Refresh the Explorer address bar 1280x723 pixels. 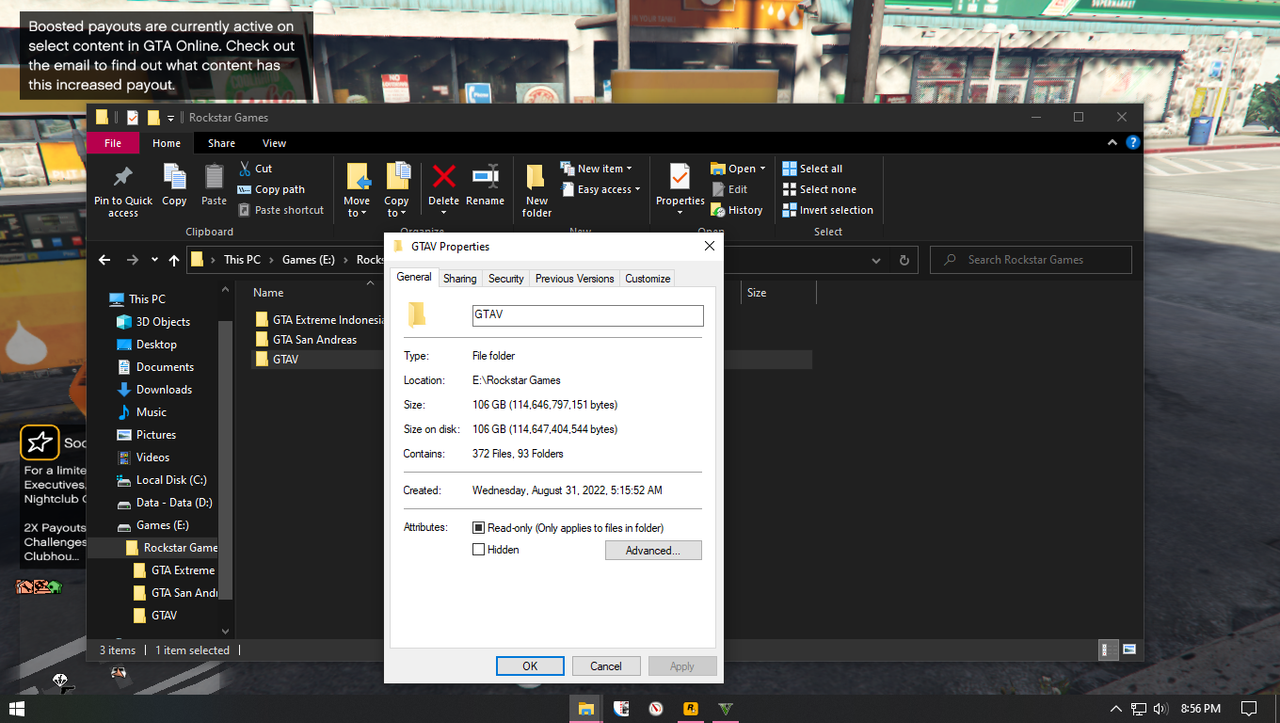pyautogui.click(x=904, y=260)
